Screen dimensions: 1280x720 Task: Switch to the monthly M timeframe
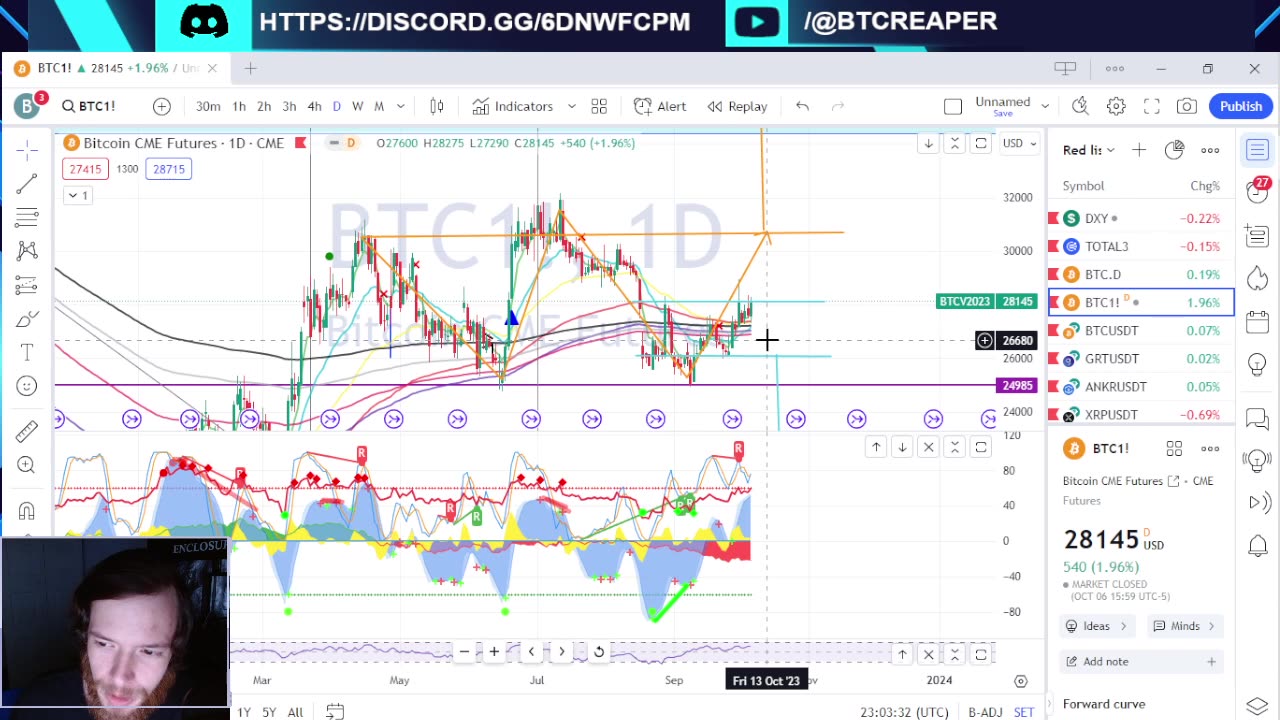[x=379, y=106]
